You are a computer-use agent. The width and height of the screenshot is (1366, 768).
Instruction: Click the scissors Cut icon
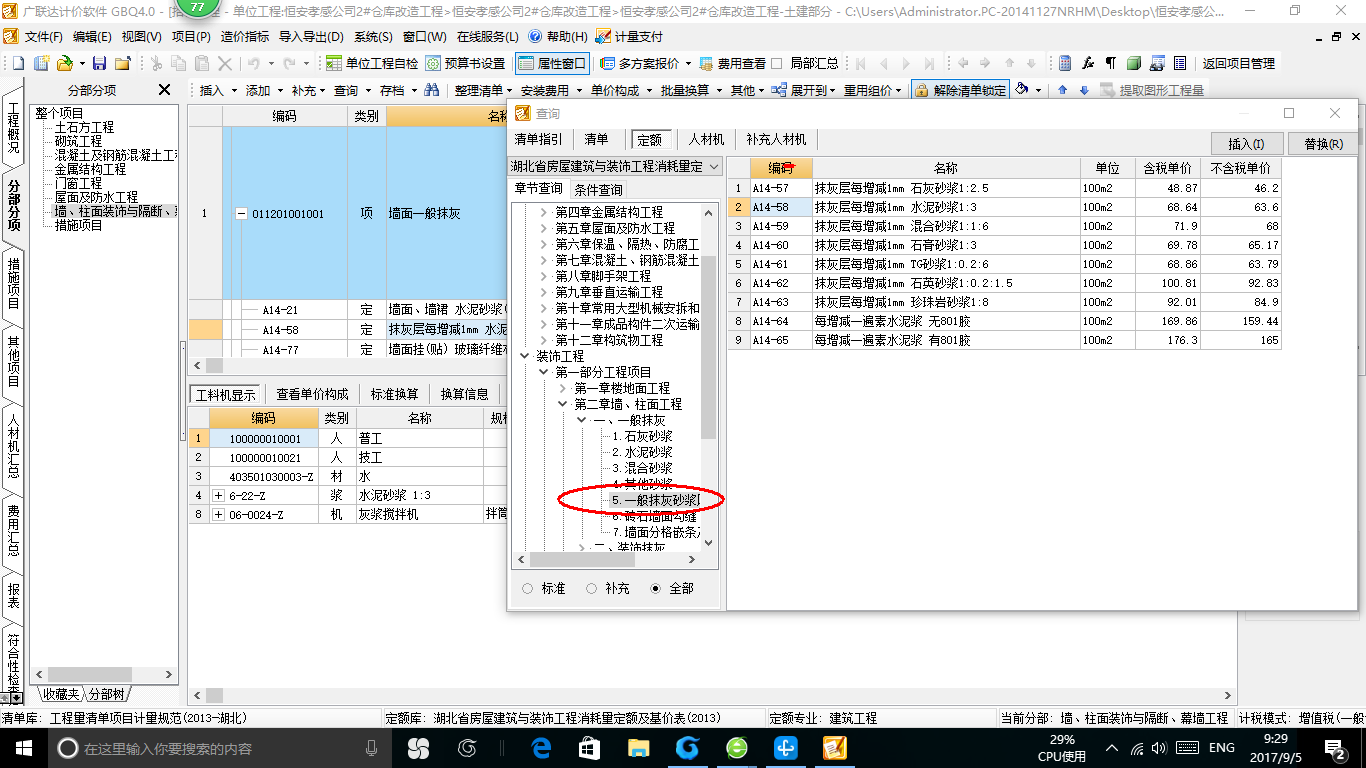tap(156, 63)
